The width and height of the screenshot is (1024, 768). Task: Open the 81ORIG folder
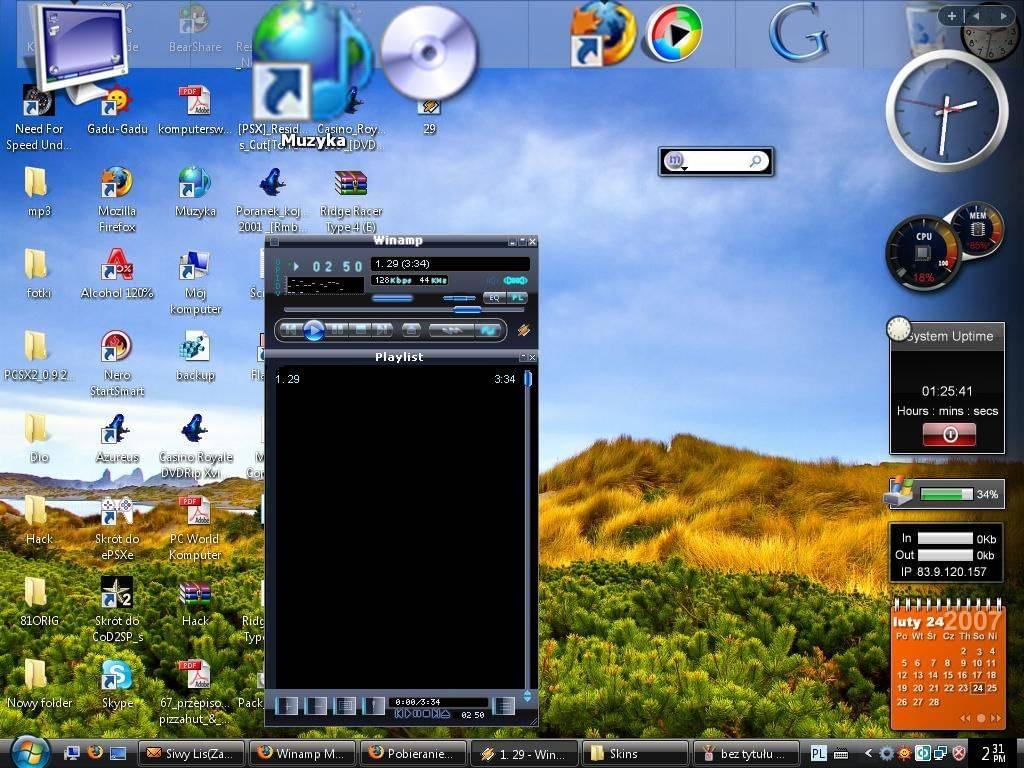(x=38, y=601)
